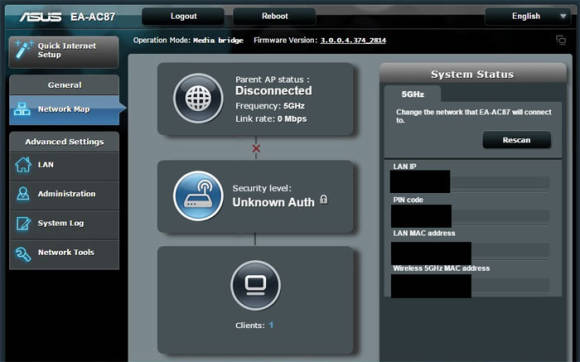Select the 5GHz tab in System Status
This screenshot has width=580, height=362.
point(412,94)
